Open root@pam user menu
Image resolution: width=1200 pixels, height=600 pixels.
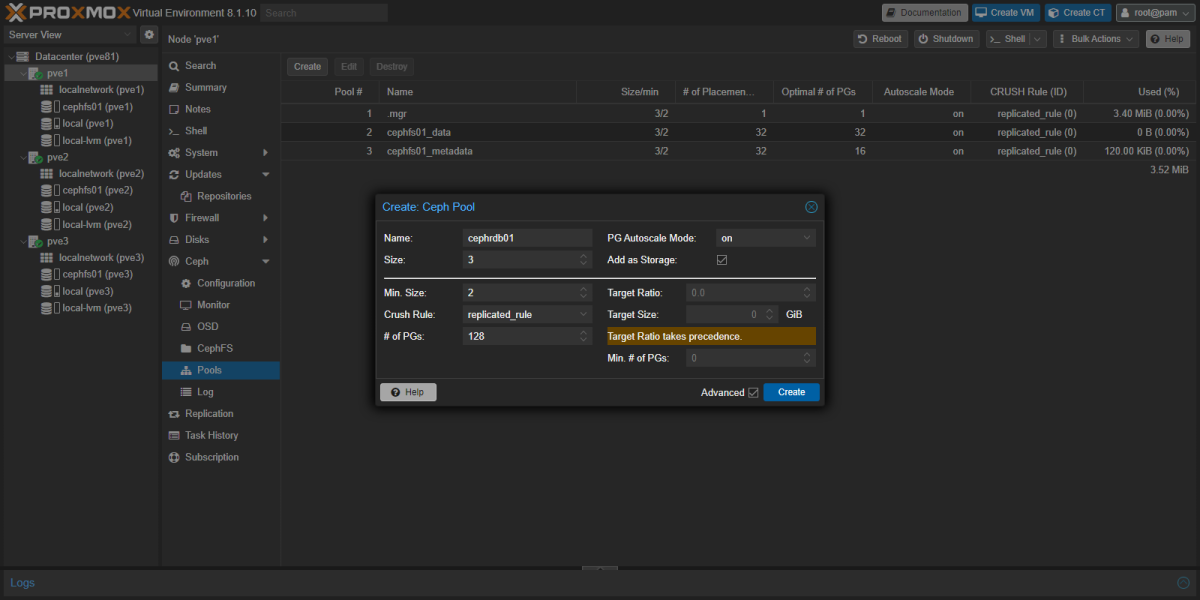(x=1154, y=13)
